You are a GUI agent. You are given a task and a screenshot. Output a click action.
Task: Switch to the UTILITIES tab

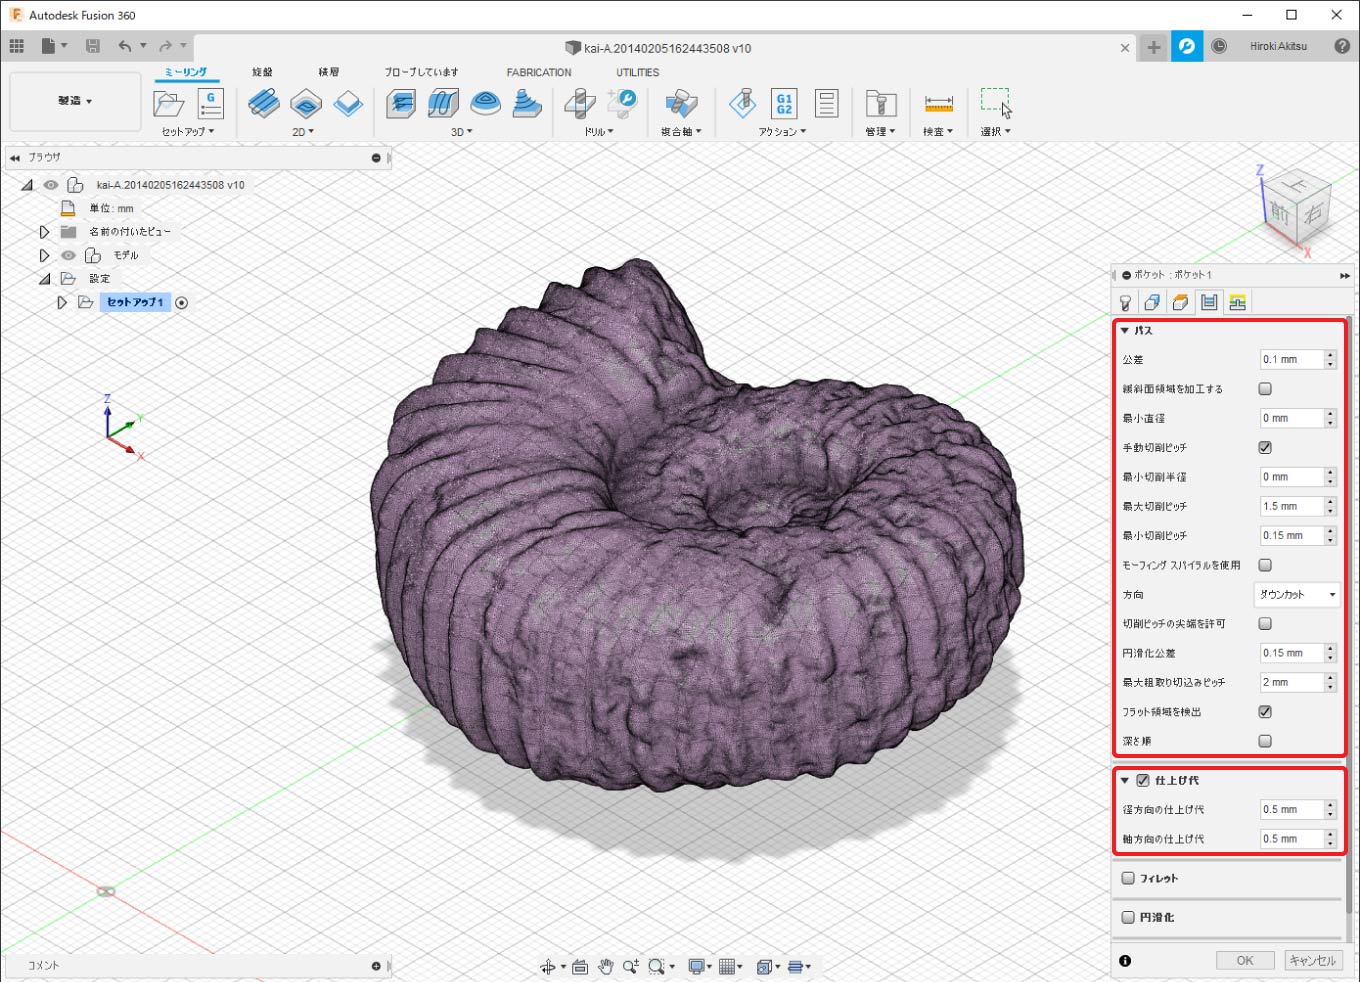pos(637,72)
